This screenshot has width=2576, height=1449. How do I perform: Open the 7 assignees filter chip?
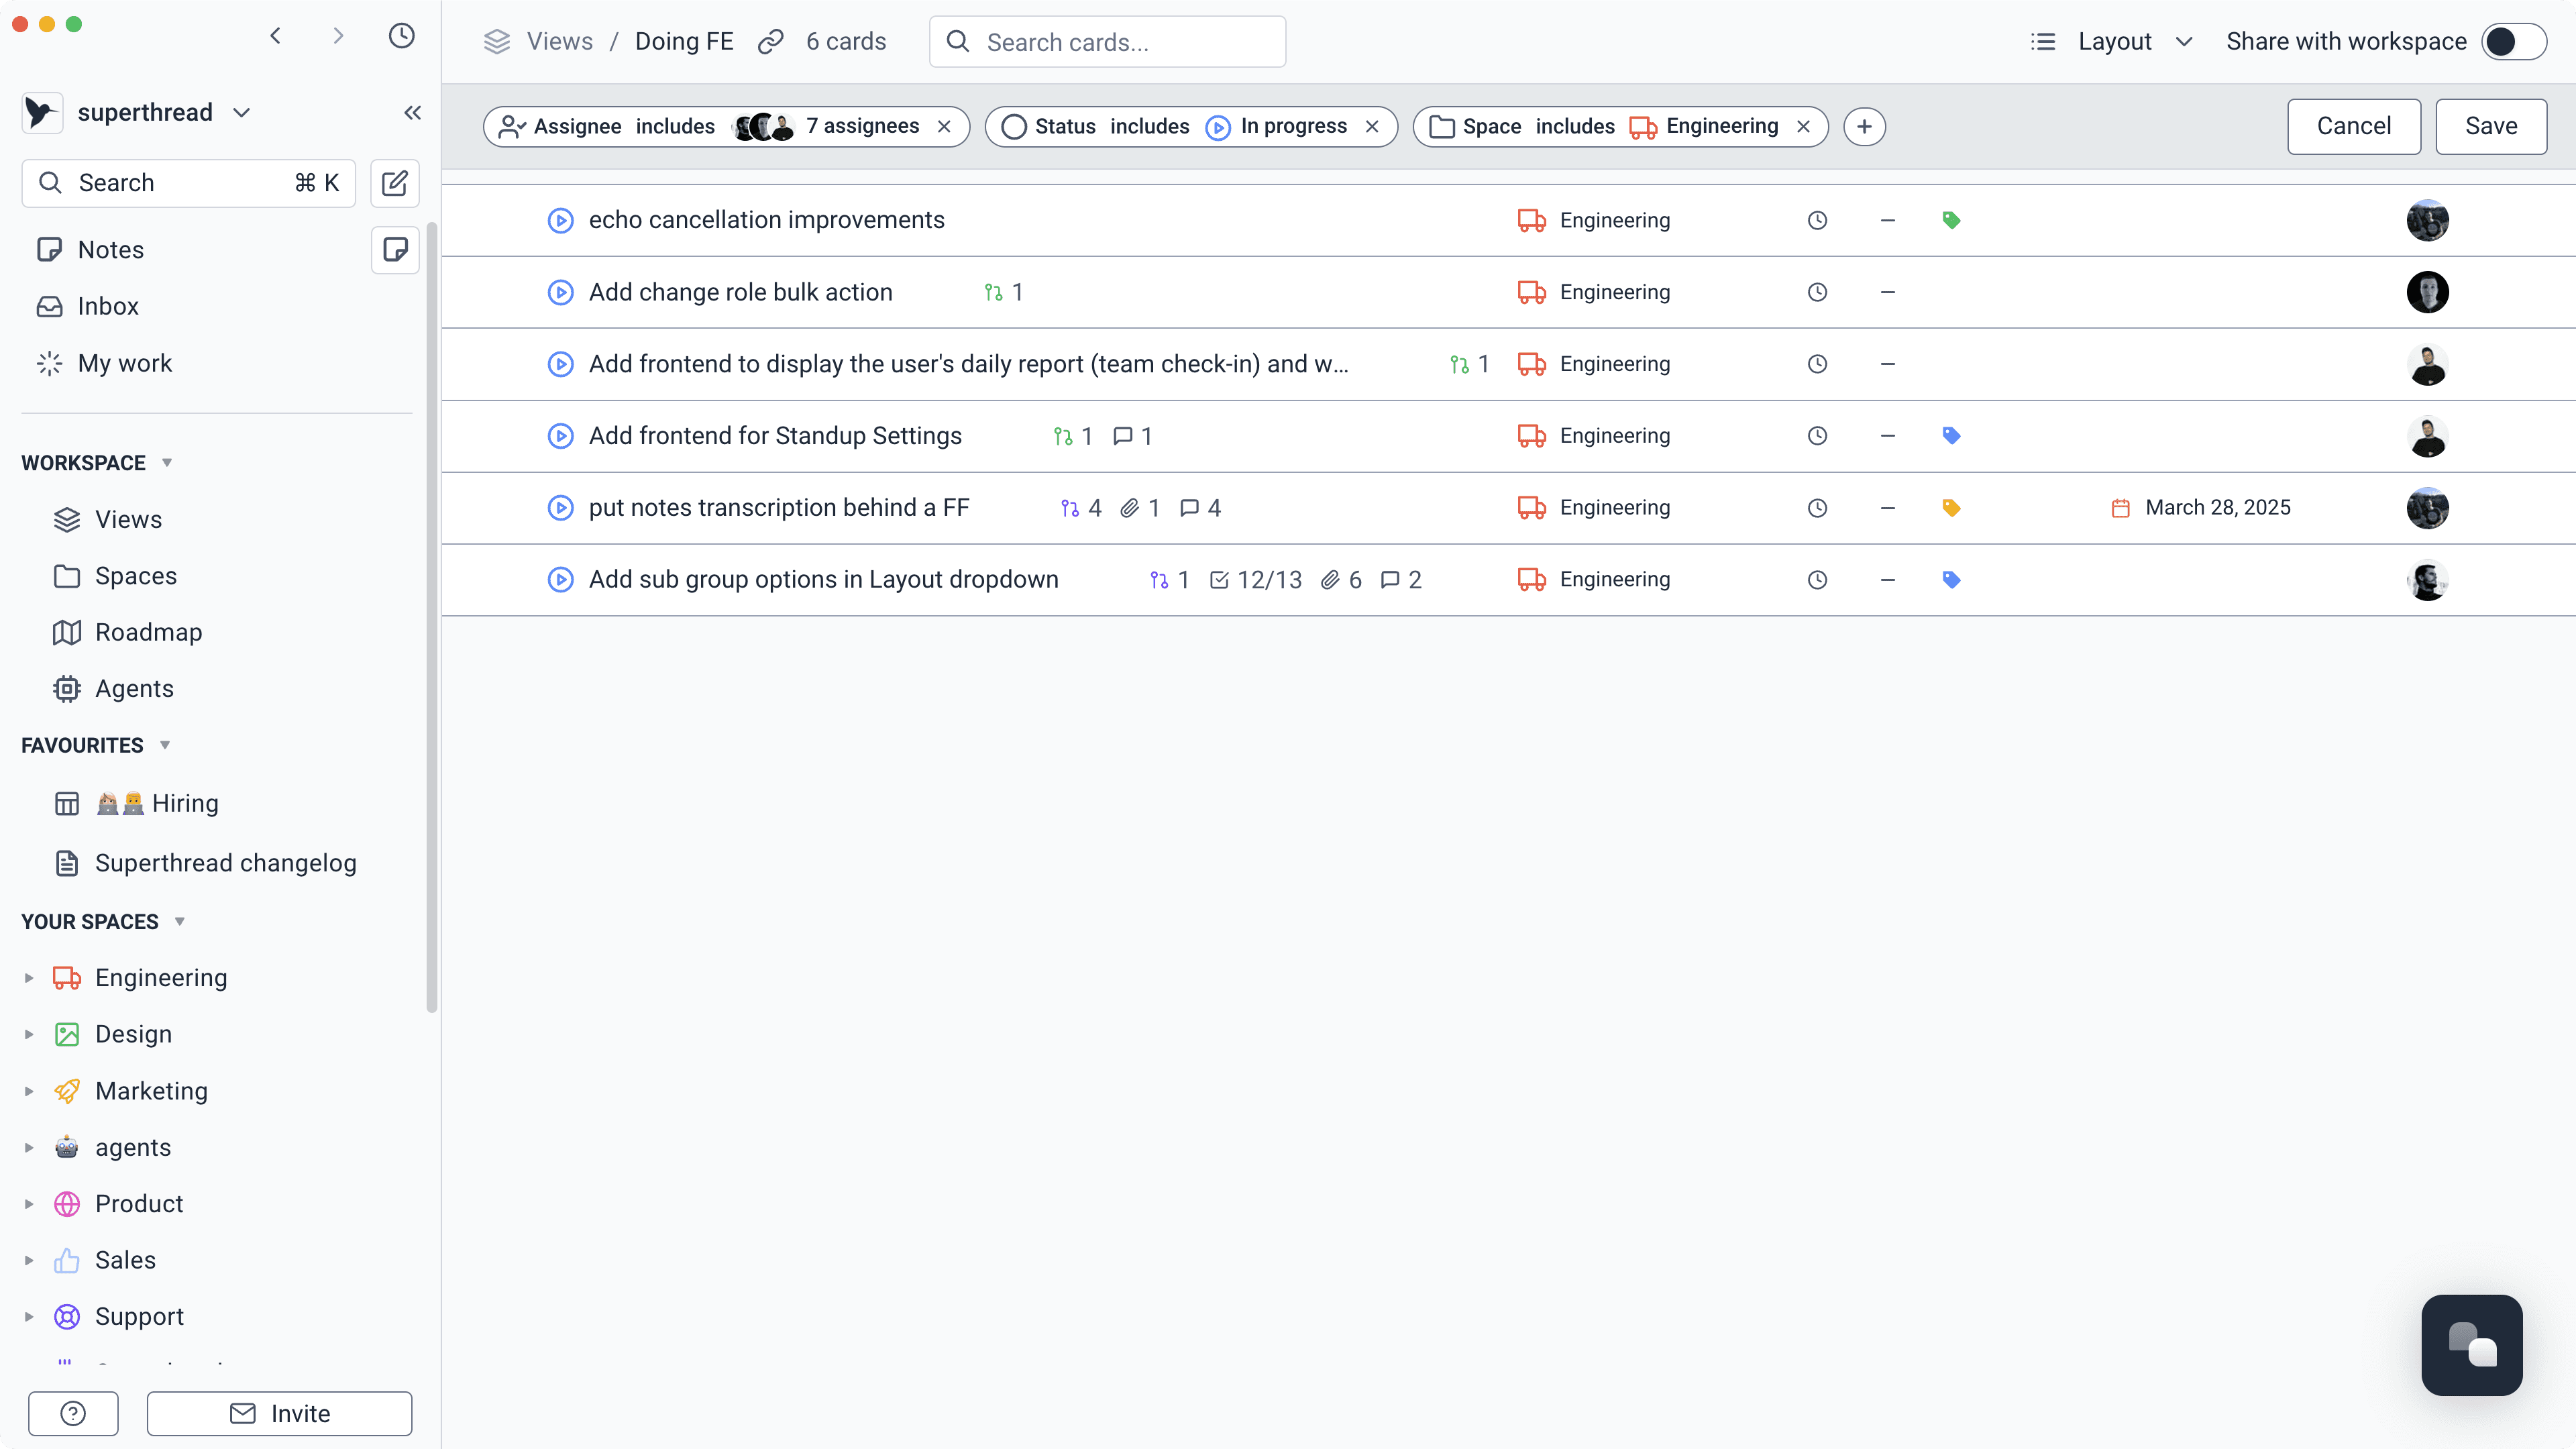tap(827, 127)
